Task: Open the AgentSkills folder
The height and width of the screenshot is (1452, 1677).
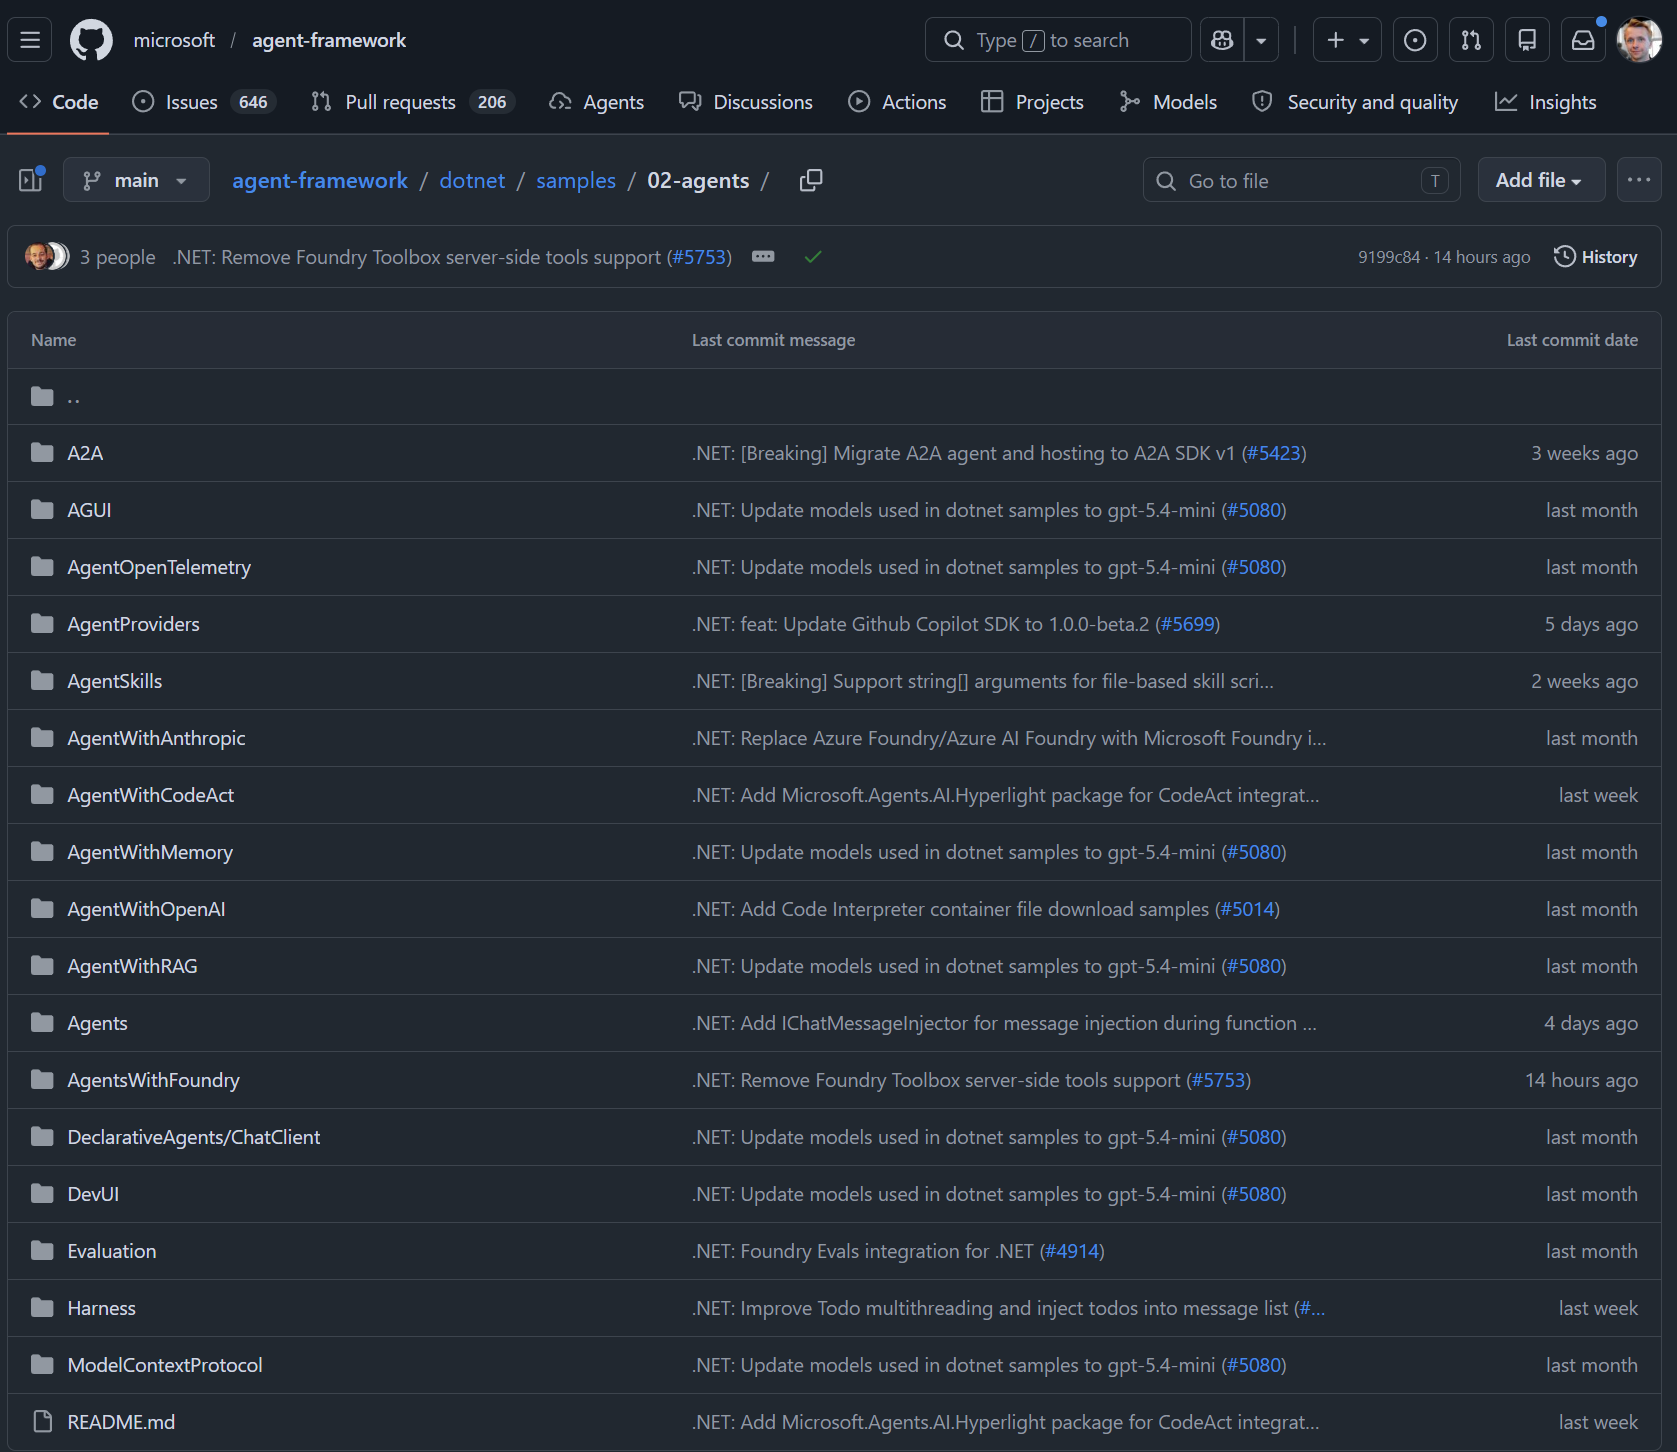Action: (x=114, y=681)
